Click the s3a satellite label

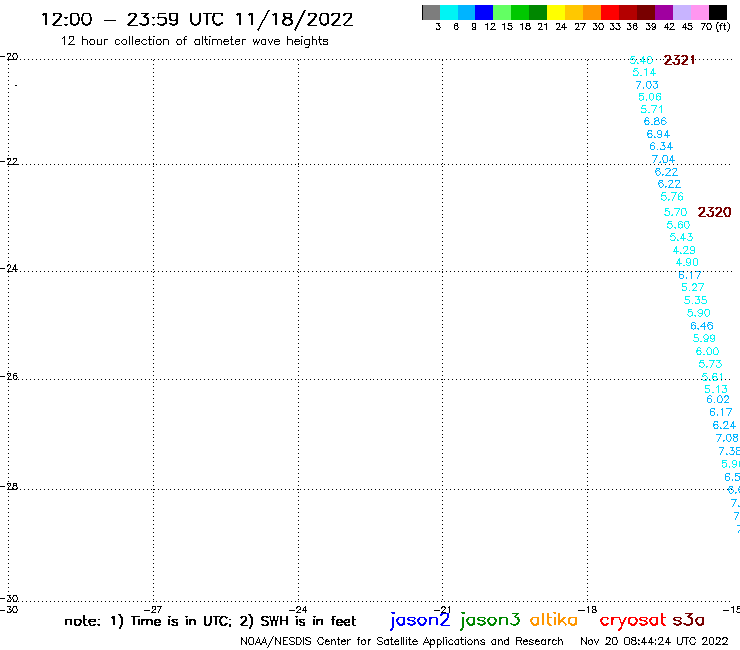click(x=688, y=620)
